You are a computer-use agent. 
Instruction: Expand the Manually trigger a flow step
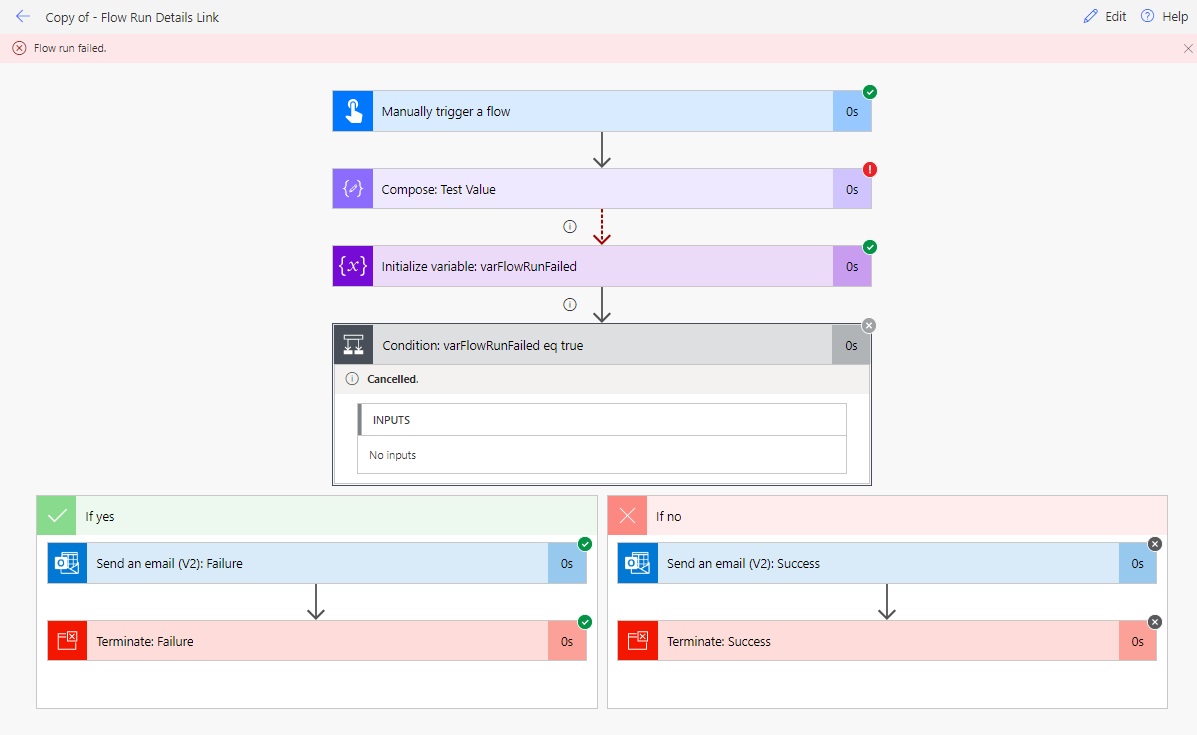coord(600,111)
